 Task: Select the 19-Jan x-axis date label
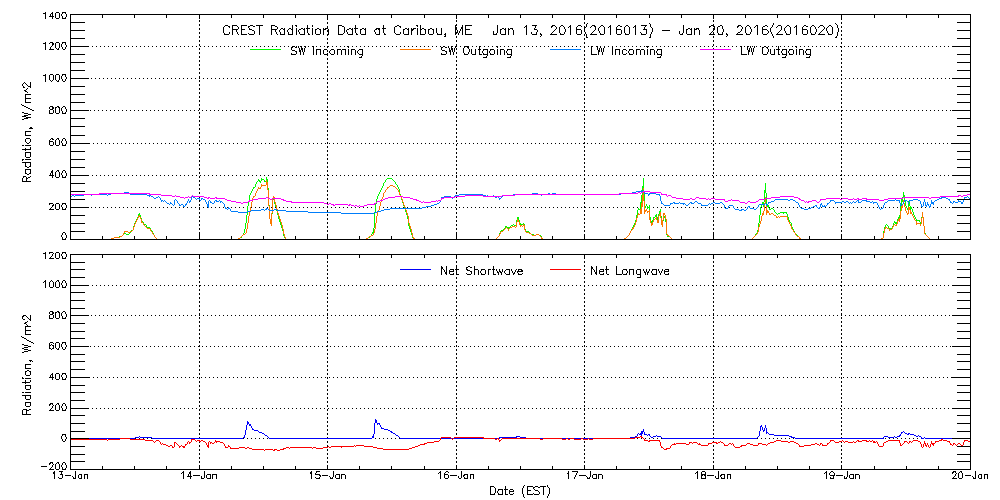click(841, 475)
